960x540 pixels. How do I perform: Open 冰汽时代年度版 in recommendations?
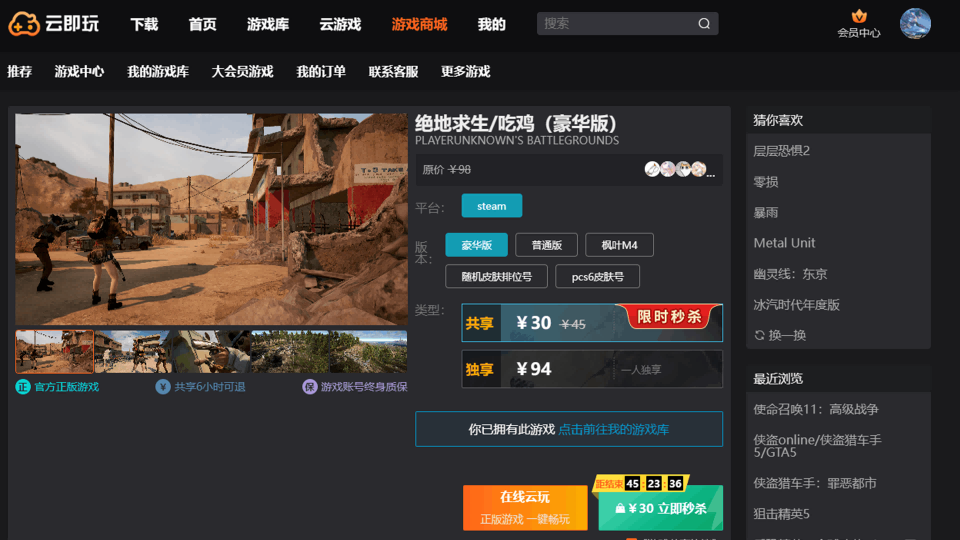point(797,304)
